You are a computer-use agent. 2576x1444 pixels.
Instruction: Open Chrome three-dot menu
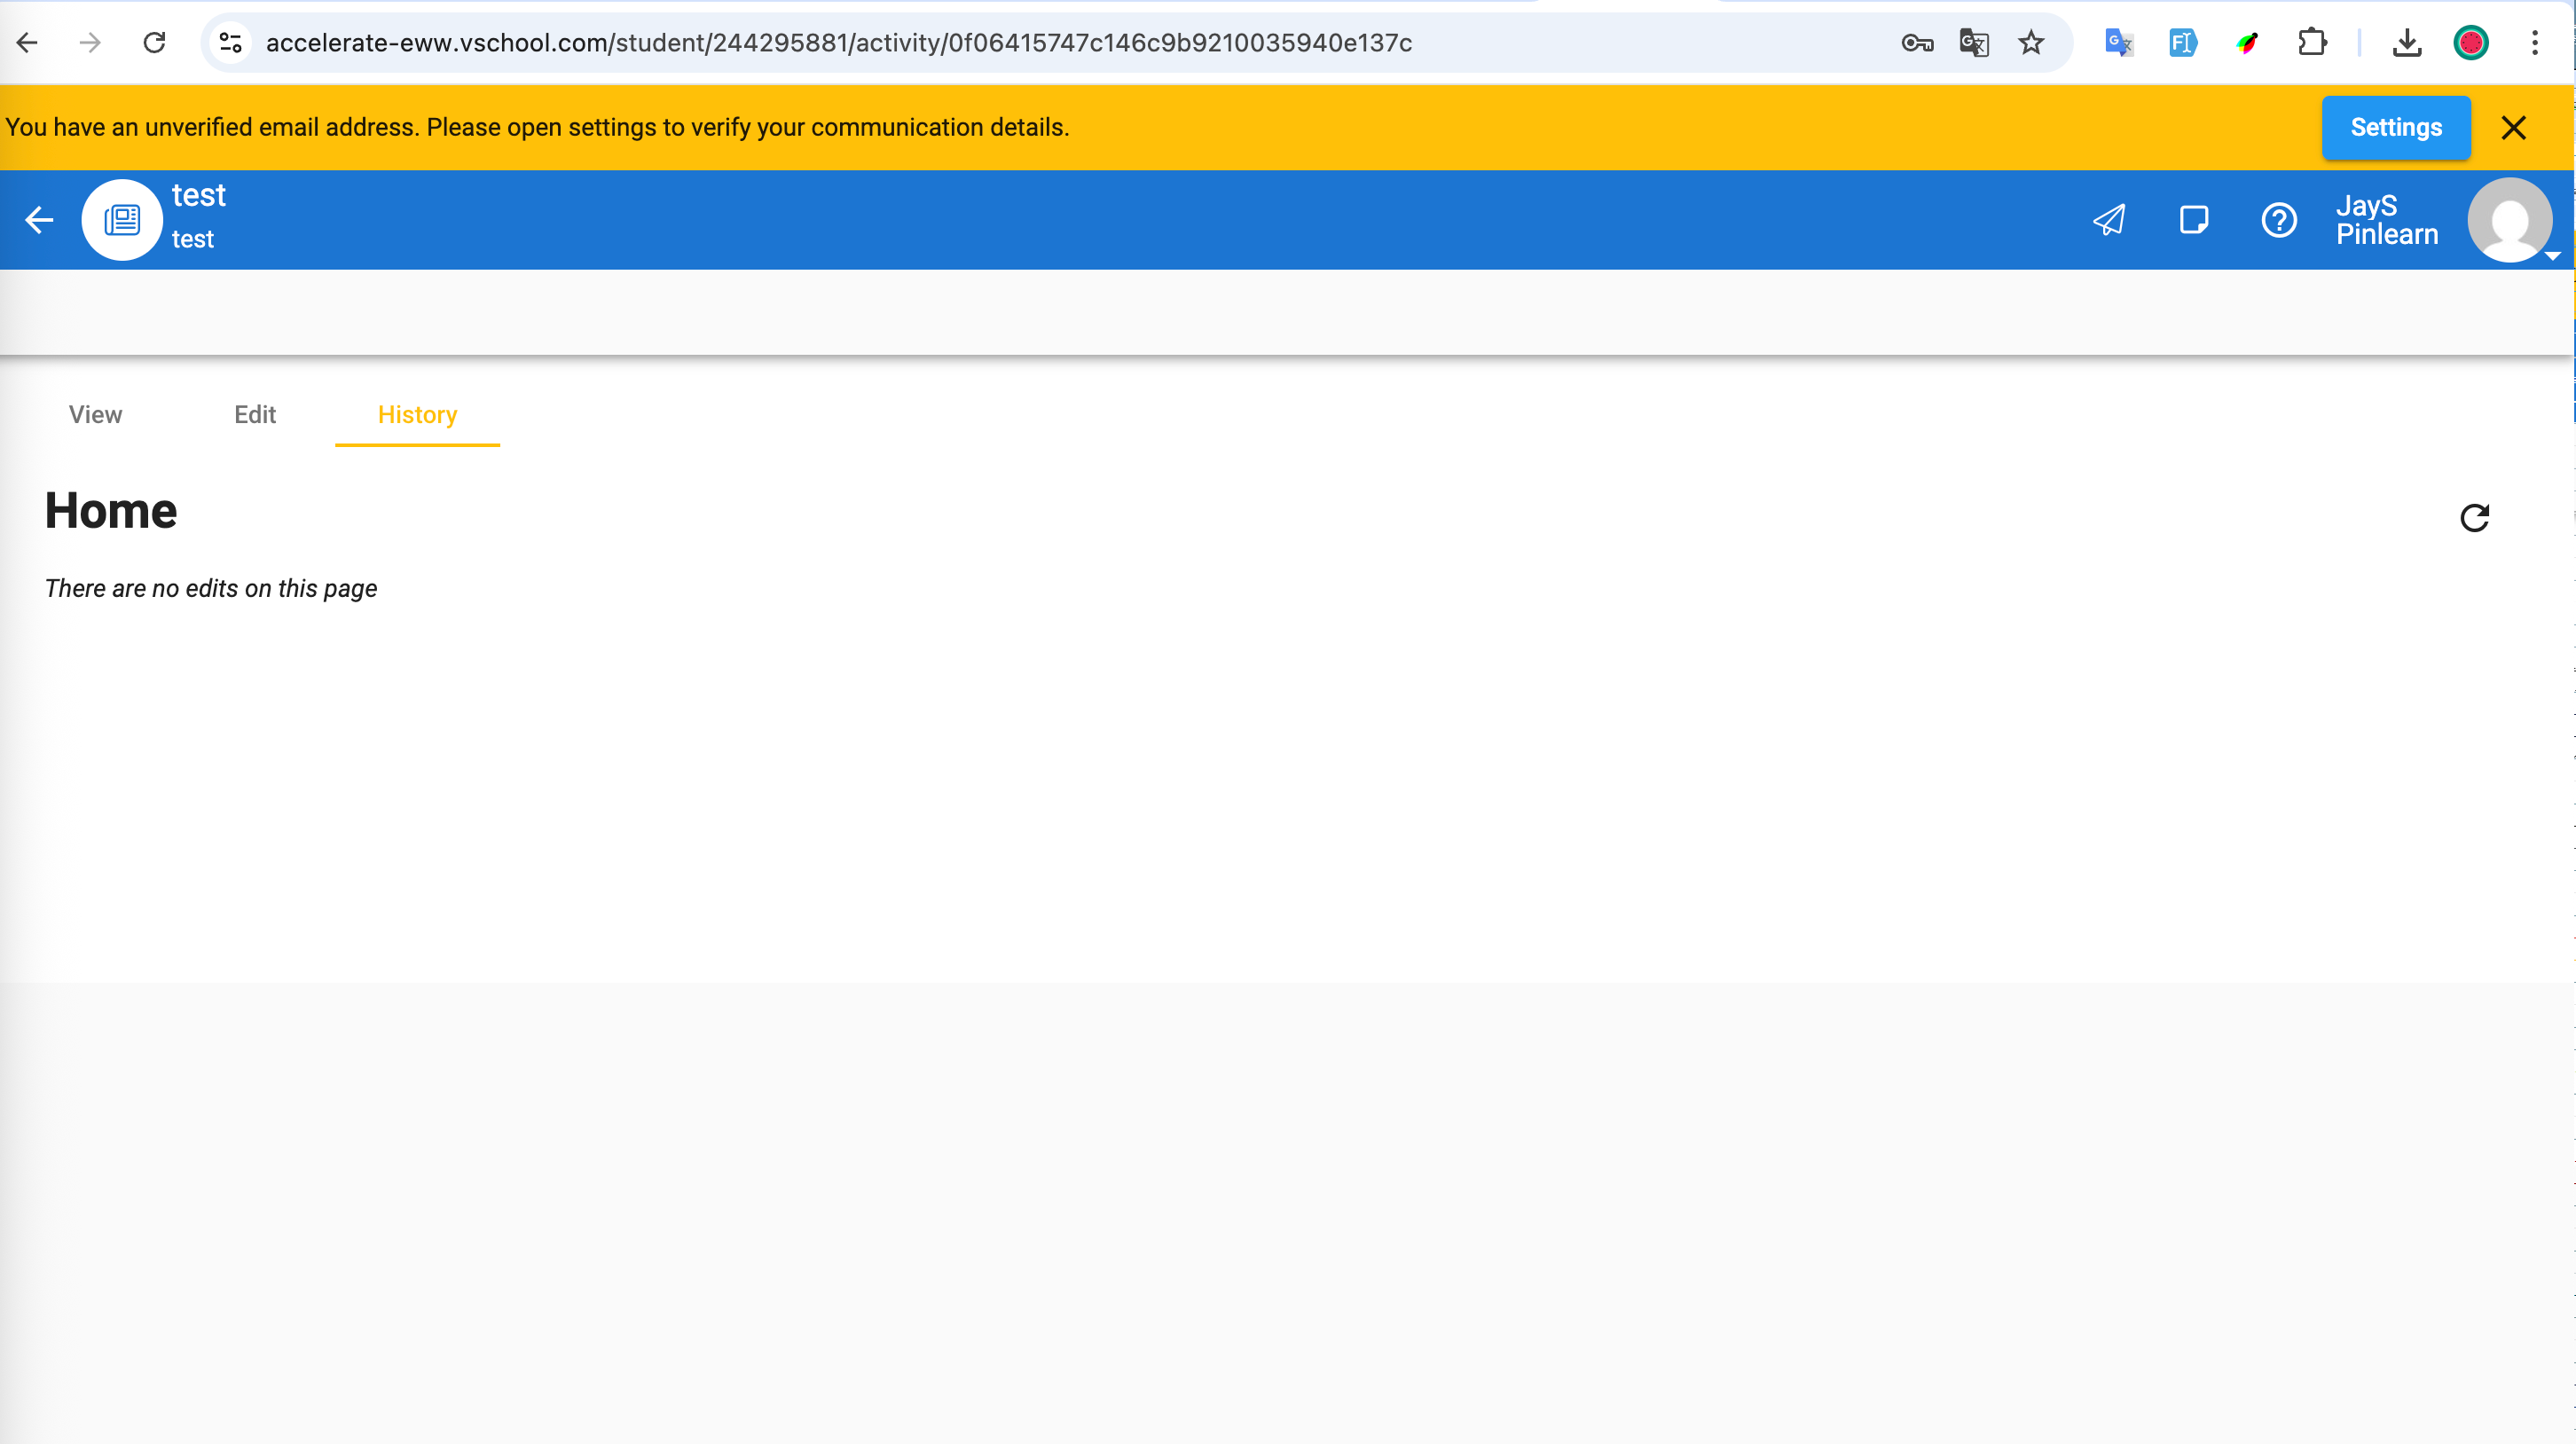tap(2534, 43)
